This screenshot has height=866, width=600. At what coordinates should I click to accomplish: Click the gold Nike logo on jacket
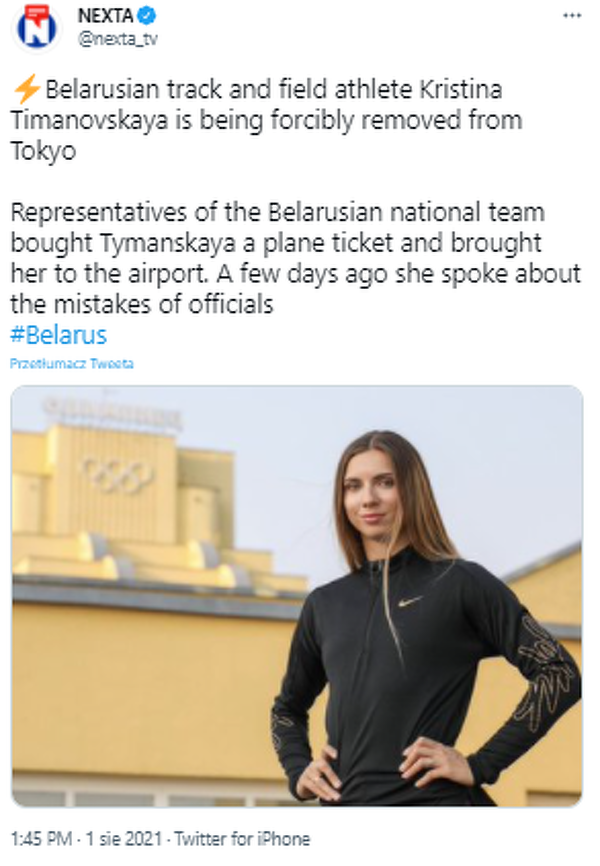point(410,601)
